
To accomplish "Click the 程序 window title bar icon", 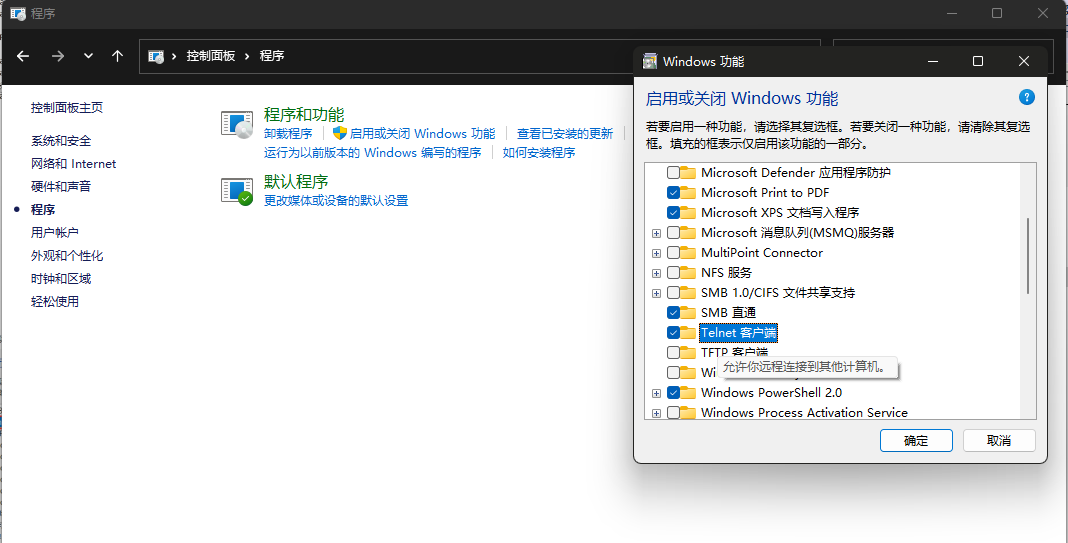I will [18, 13].
